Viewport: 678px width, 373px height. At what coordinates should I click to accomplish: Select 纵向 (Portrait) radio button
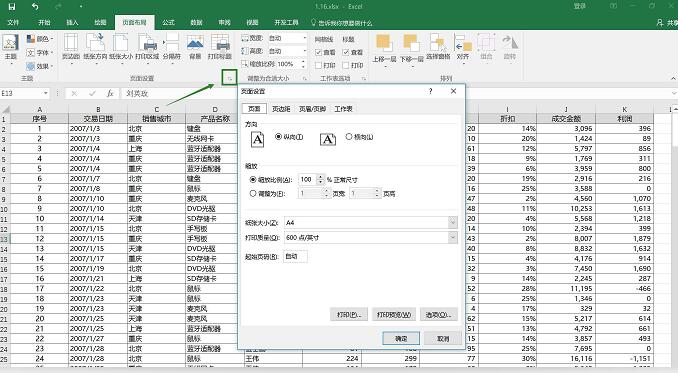click(x=278, y=137)
